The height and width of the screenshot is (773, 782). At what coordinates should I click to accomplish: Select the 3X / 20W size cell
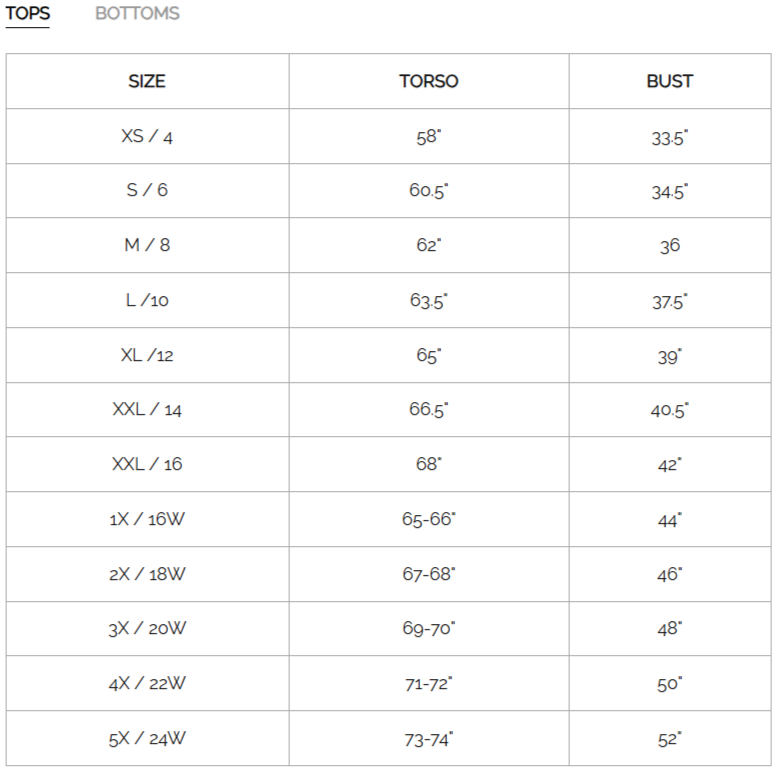tap(147, 629)
